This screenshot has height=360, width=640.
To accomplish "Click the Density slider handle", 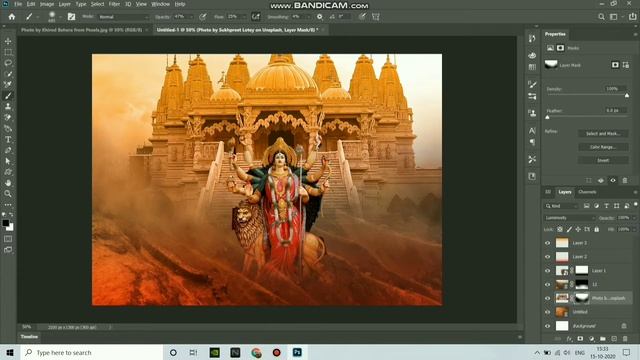I will [x=627, y=96].
